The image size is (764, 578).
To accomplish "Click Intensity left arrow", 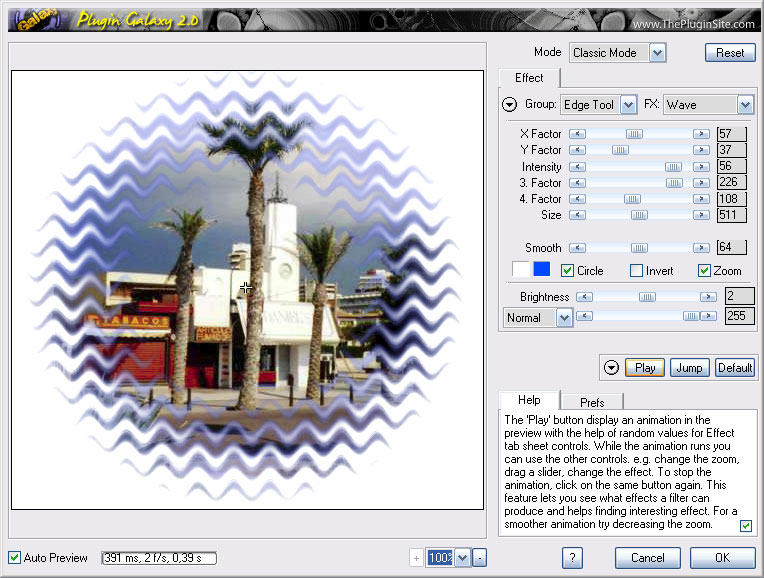I will click(577, 167).
